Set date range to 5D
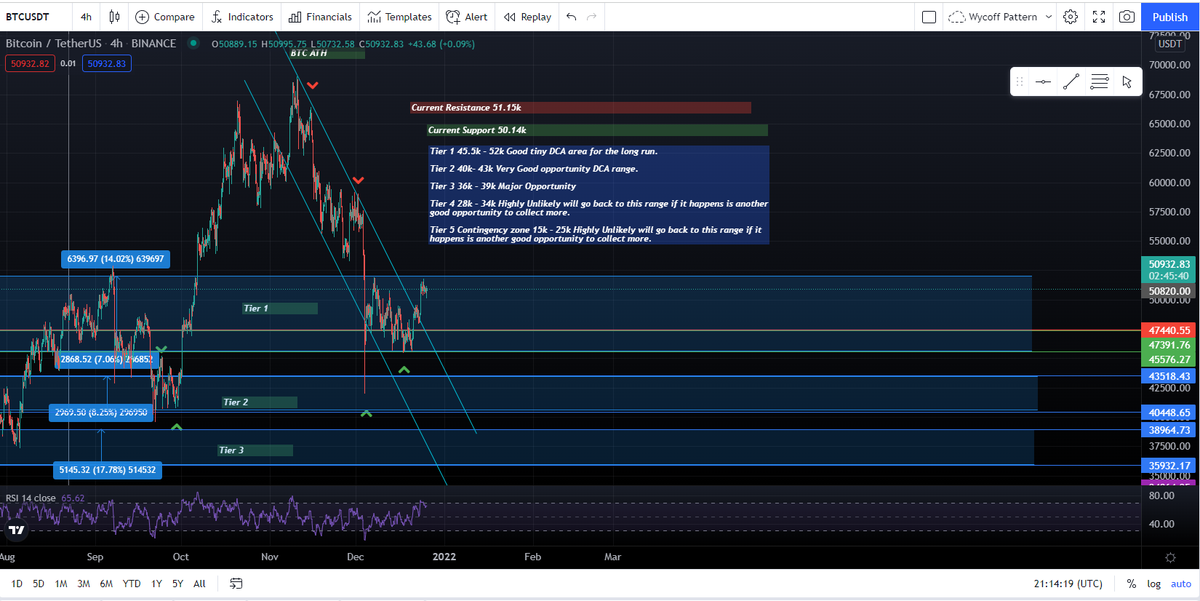The width and height of the screenshot is (1200, 601). [x=38, y=583]
